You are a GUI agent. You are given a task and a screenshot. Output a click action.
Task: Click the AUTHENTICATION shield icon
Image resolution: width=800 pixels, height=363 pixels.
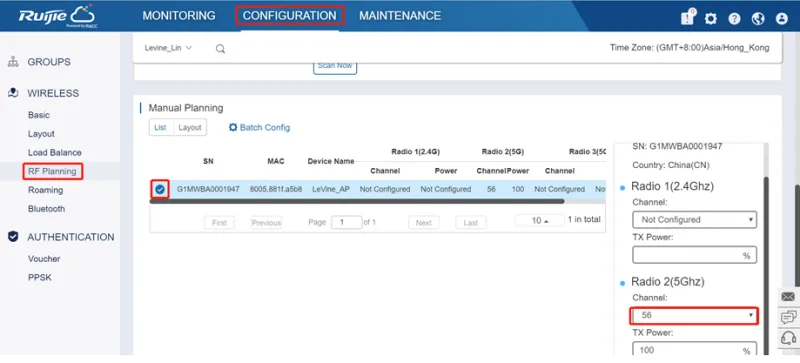13,236
